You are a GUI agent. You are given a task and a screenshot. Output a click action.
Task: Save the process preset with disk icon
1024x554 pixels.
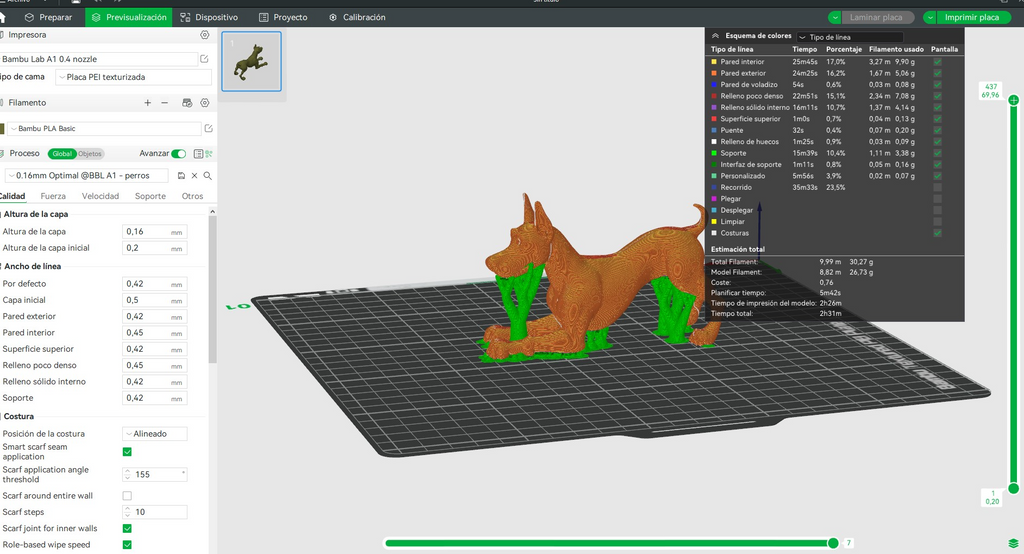[x=181, y=176]
